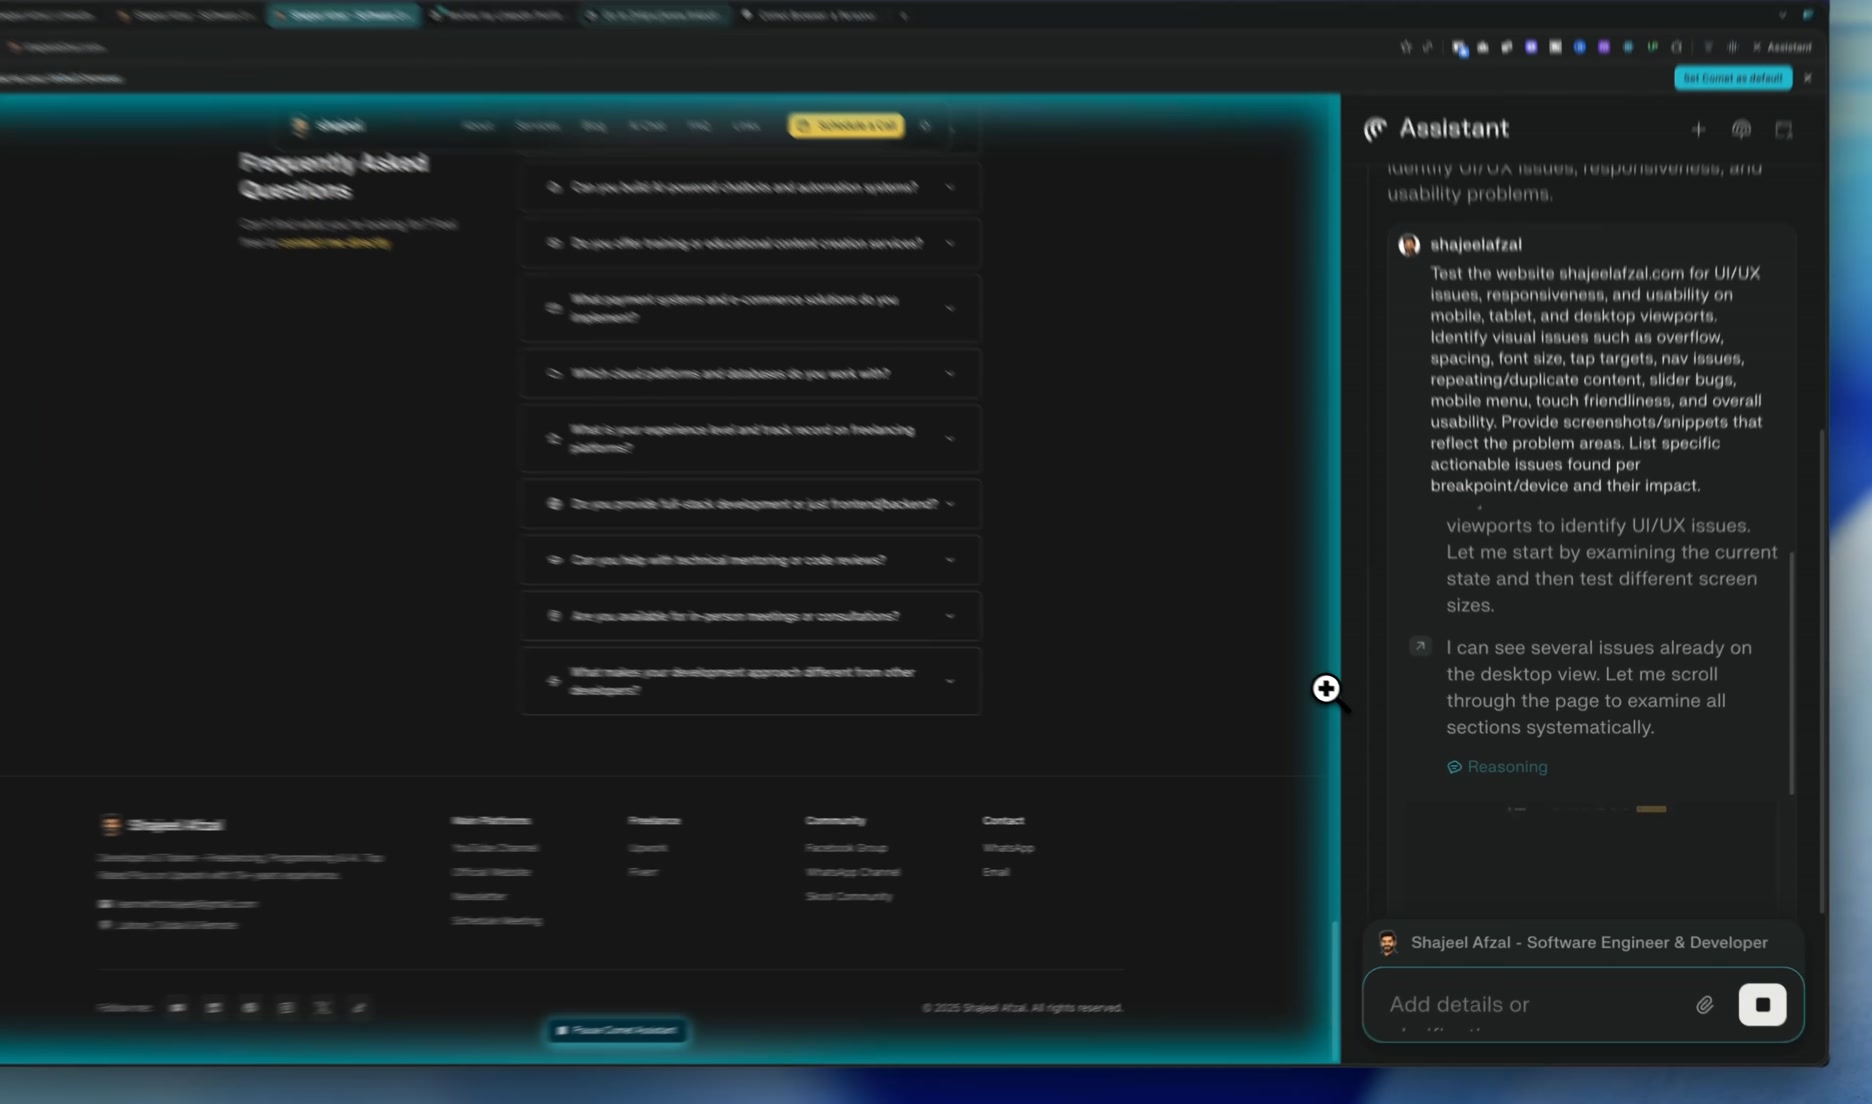Open Services in site navigation
This screenshot has height=1104, width=1872.
click(x=537, y=126)
